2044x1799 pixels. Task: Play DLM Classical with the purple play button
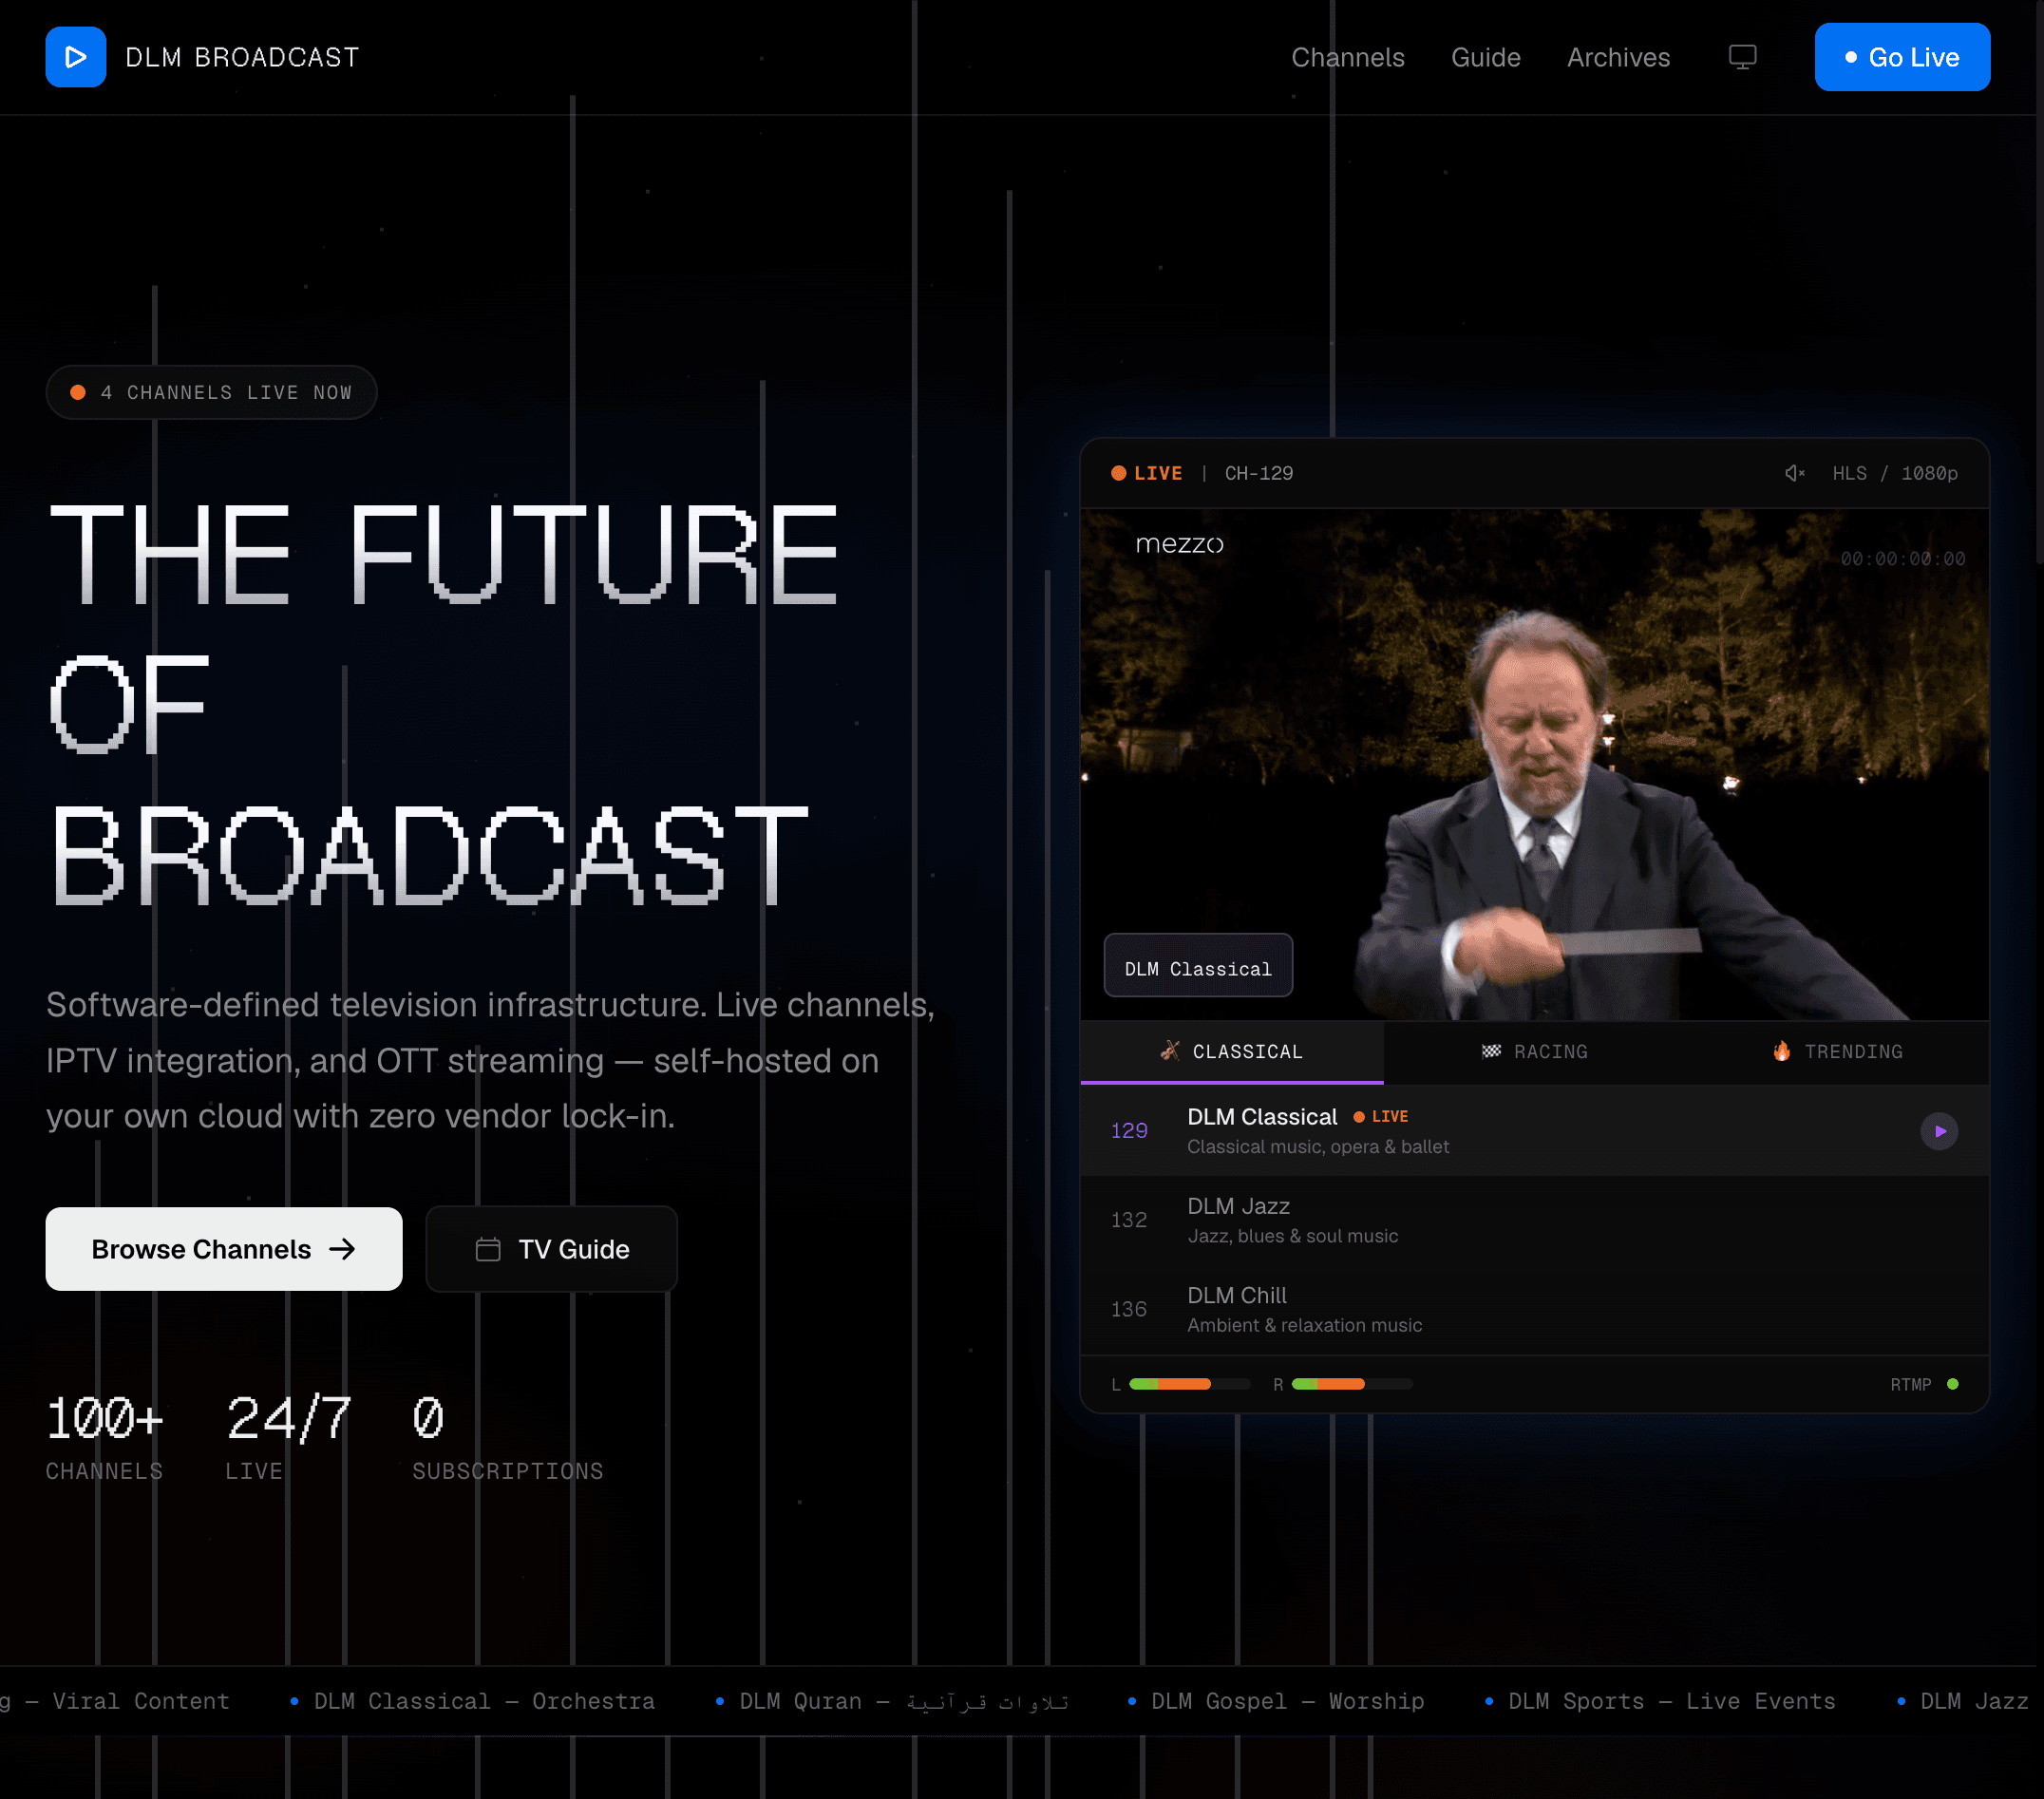(1939, 1131)
